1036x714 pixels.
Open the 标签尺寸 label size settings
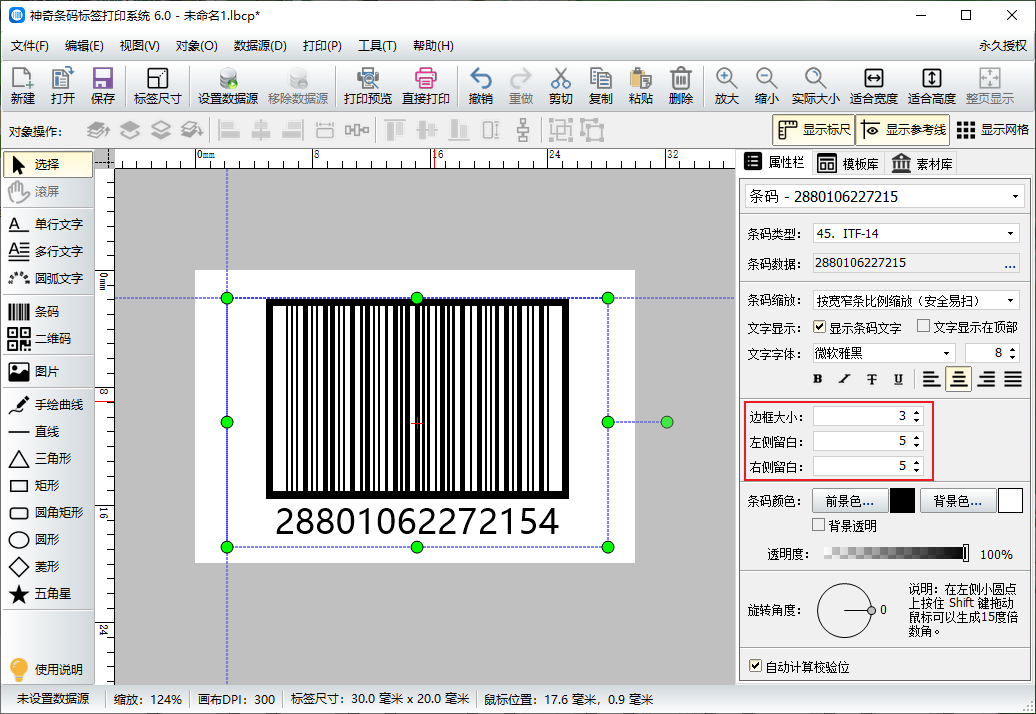click(157, 86)
